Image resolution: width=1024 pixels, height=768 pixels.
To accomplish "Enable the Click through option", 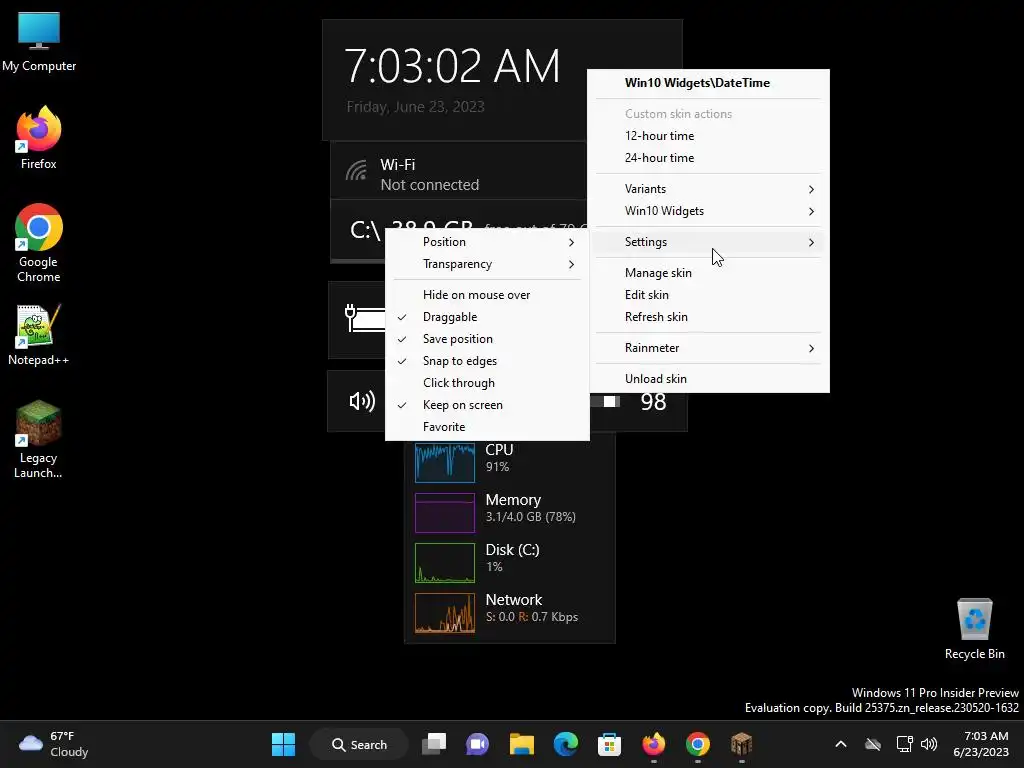I will click(487, 383).
